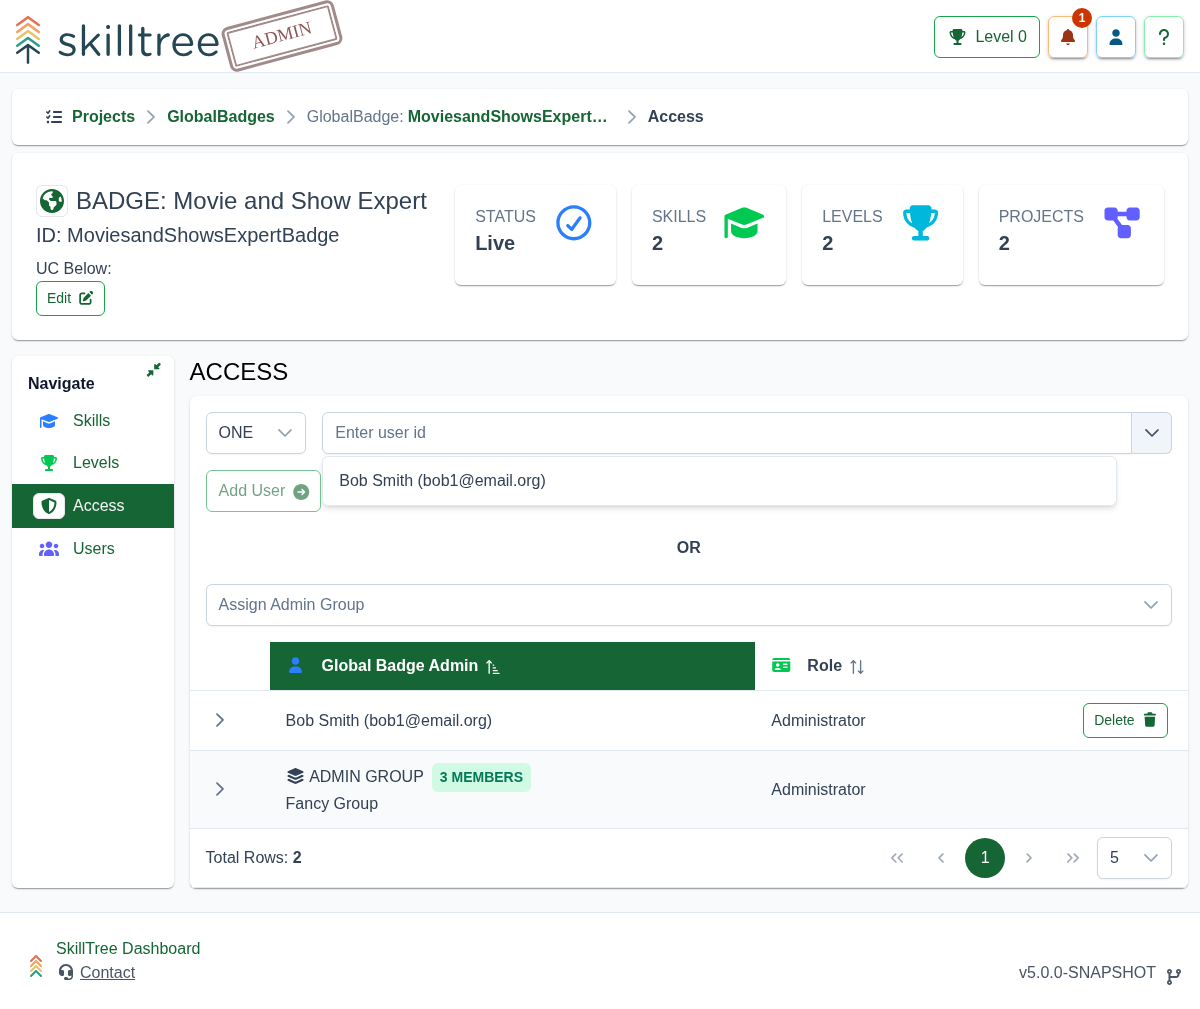Click the v5.0.0-SNAPSHOT version text
This screenshot has width=1200, height=1009.
click(x=1087, y=973)
